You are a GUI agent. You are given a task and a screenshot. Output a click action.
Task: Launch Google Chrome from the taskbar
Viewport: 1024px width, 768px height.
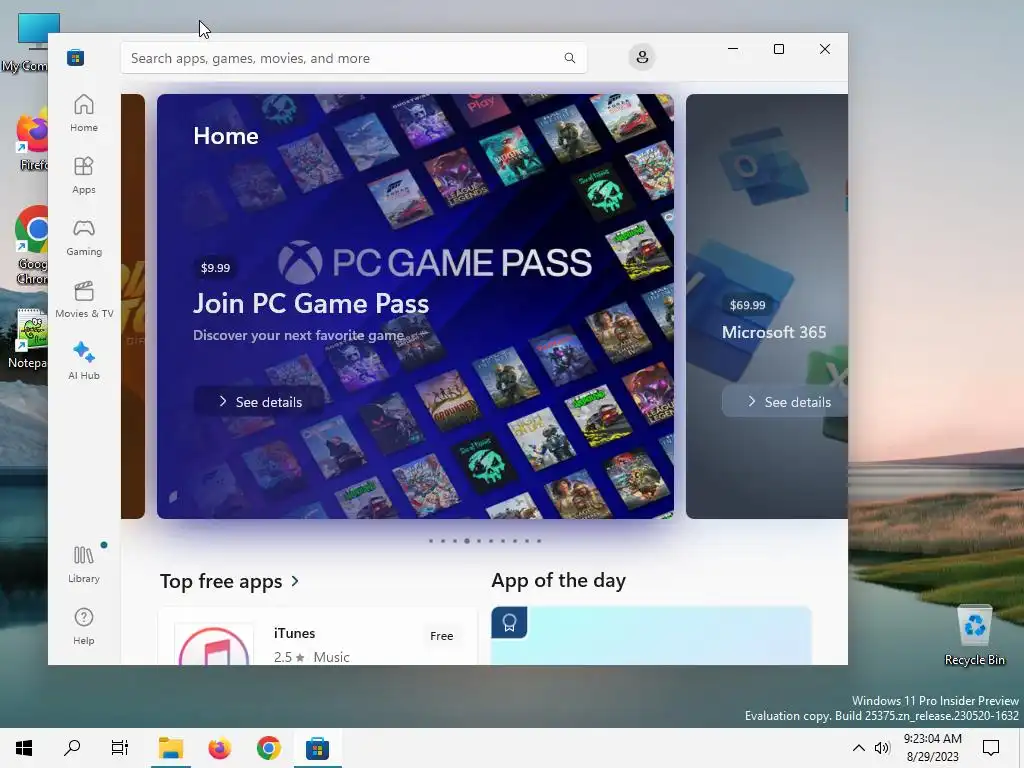point(268,748)
